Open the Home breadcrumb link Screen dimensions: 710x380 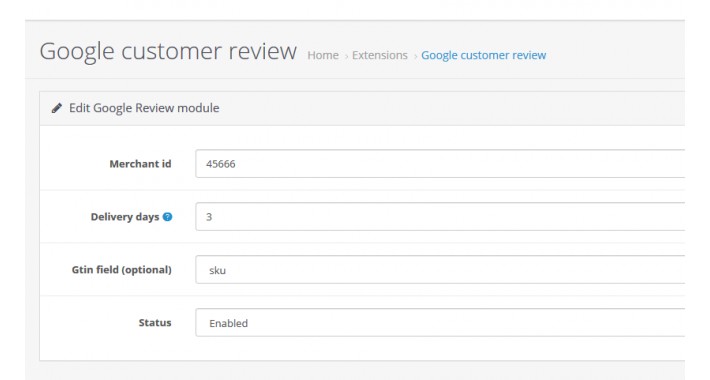(x=323, y=55)
